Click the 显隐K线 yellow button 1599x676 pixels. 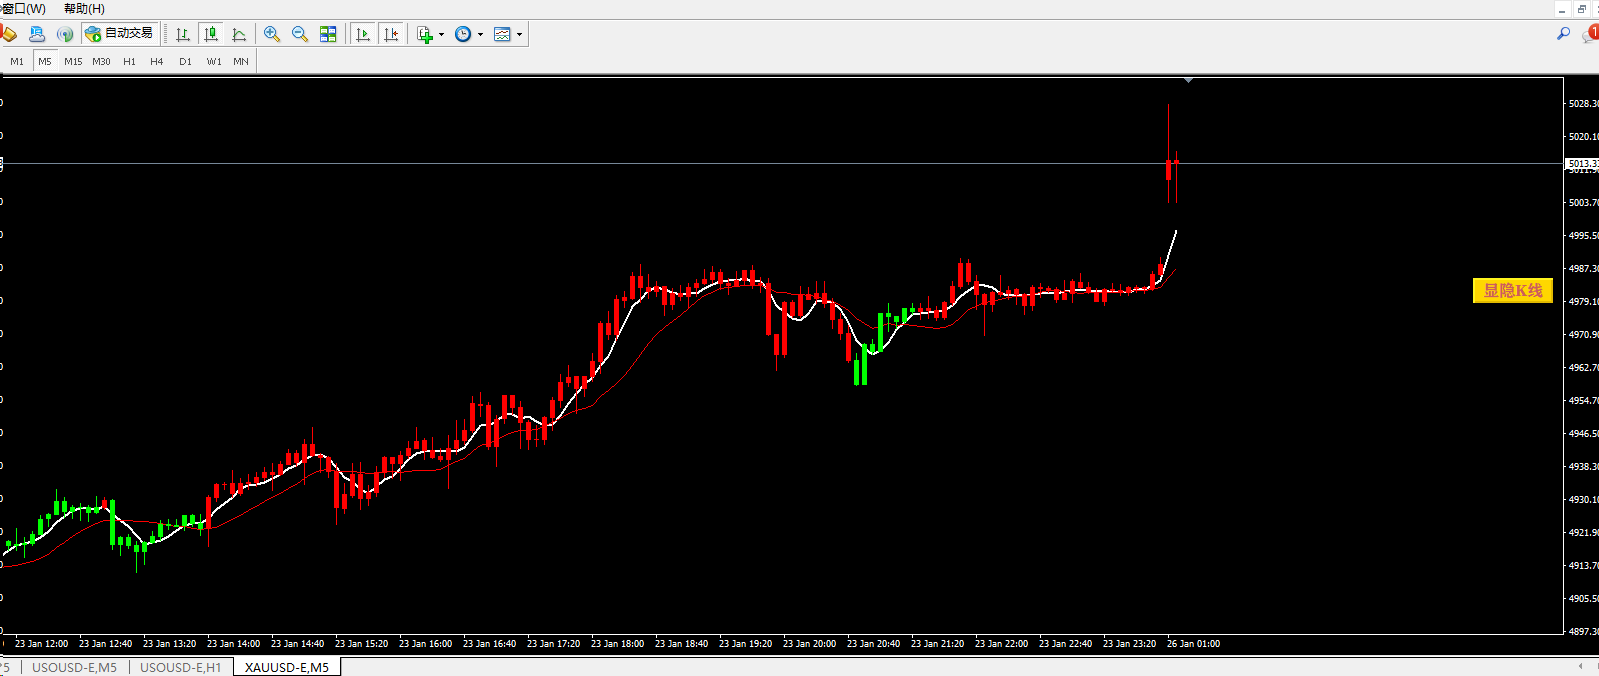[x=1512, y=290]
